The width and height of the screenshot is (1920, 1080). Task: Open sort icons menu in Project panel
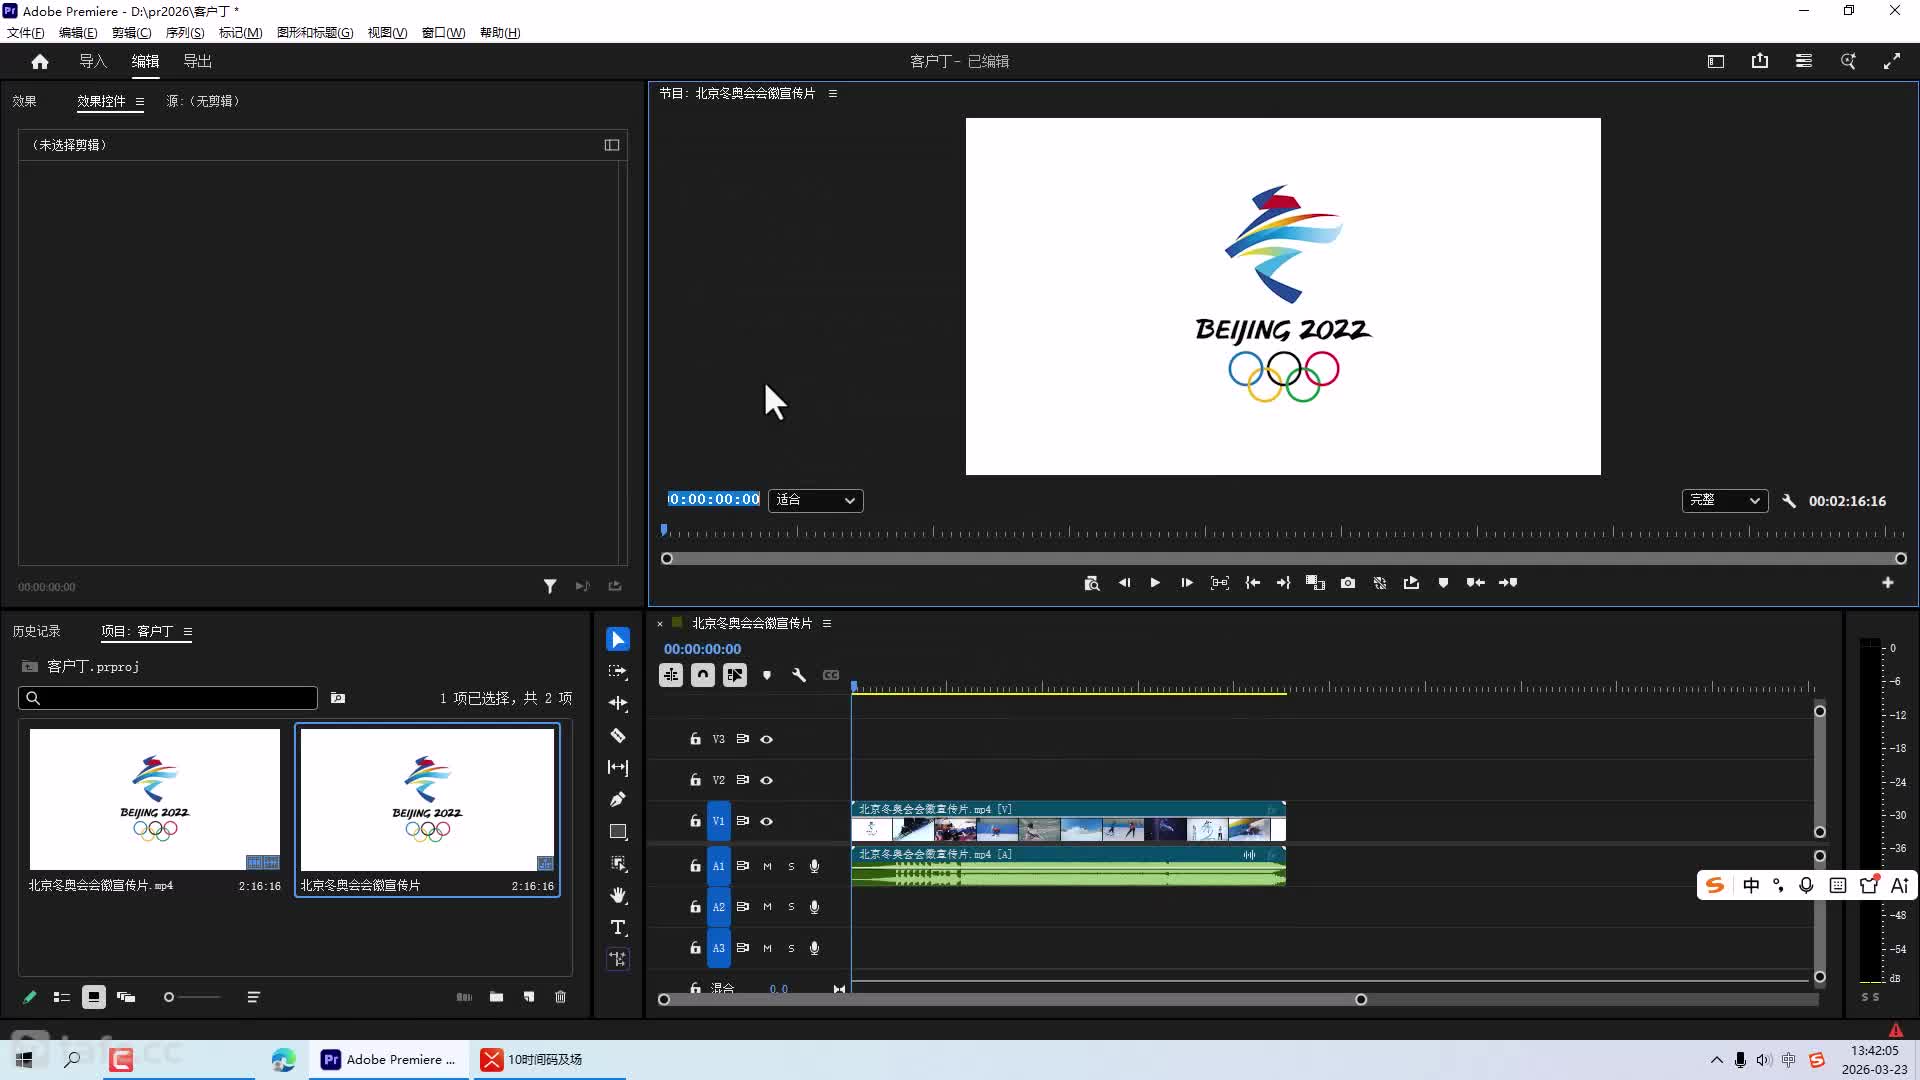(x=253, y=997)
